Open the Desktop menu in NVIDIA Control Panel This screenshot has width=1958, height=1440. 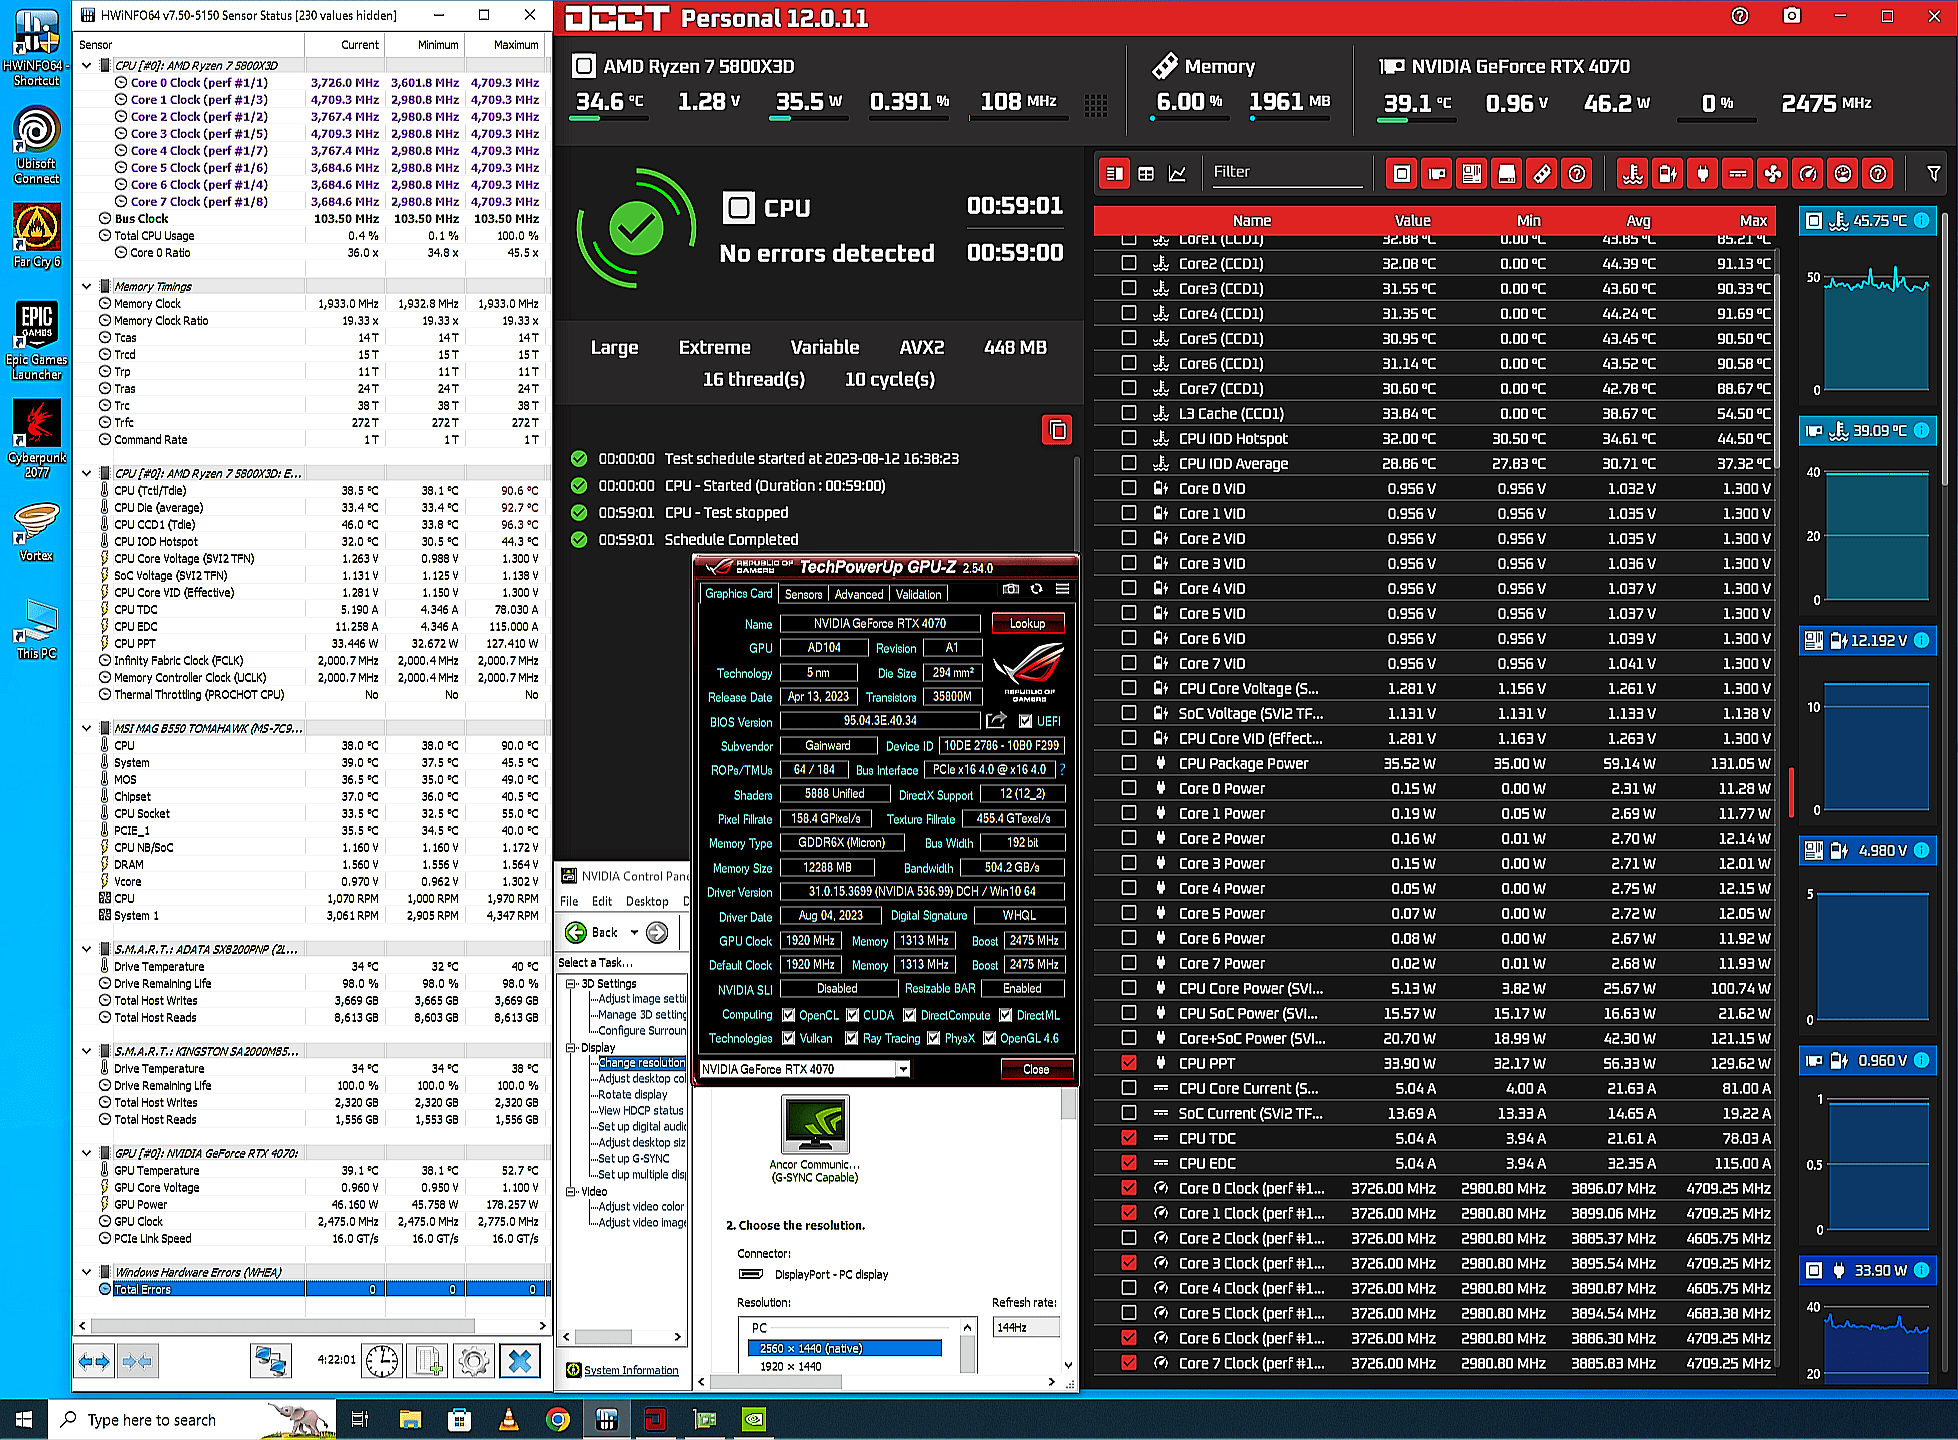tap(647, 901)
